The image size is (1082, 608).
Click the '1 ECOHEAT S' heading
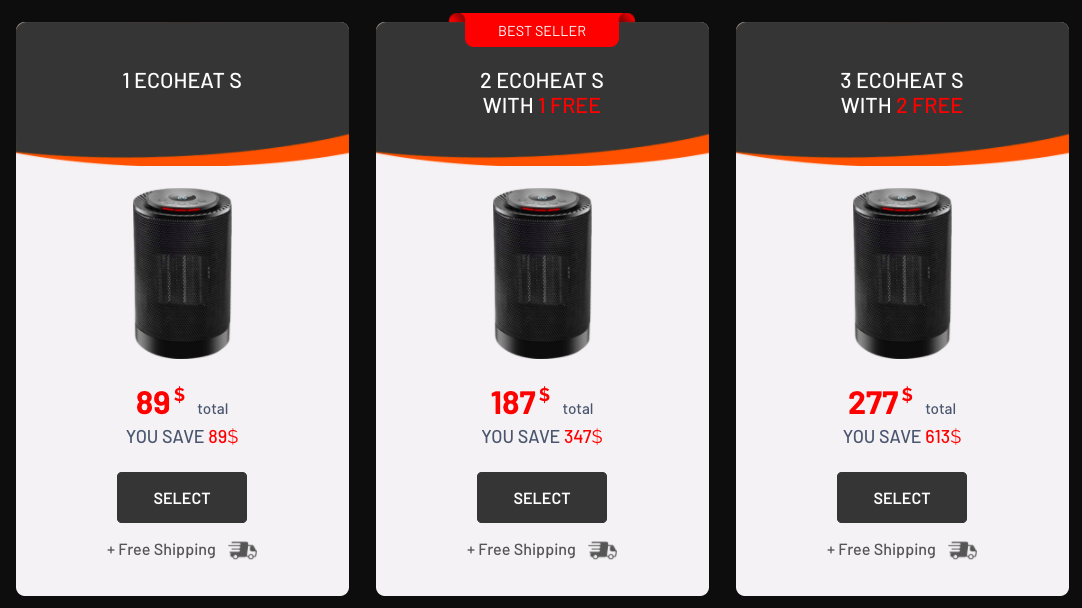(x=182, y=81)
